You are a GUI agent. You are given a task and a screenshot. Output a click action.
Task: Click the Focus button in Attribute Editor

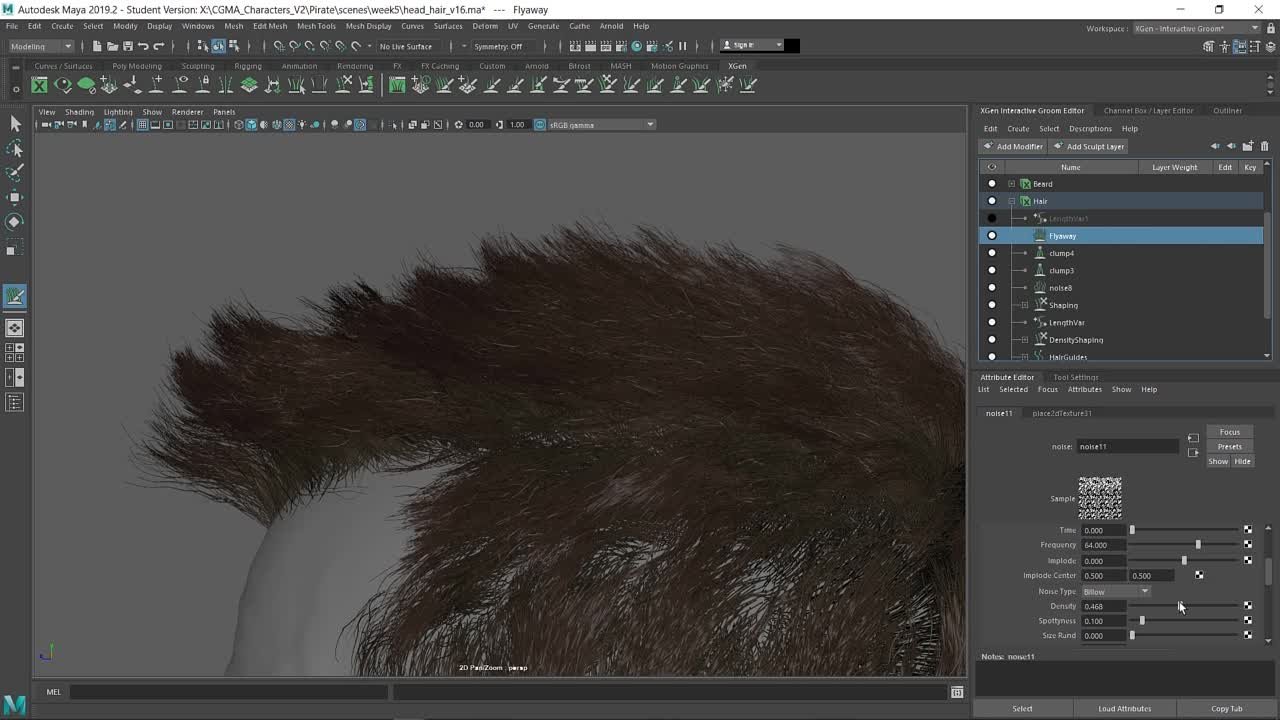click(1229, 432)
